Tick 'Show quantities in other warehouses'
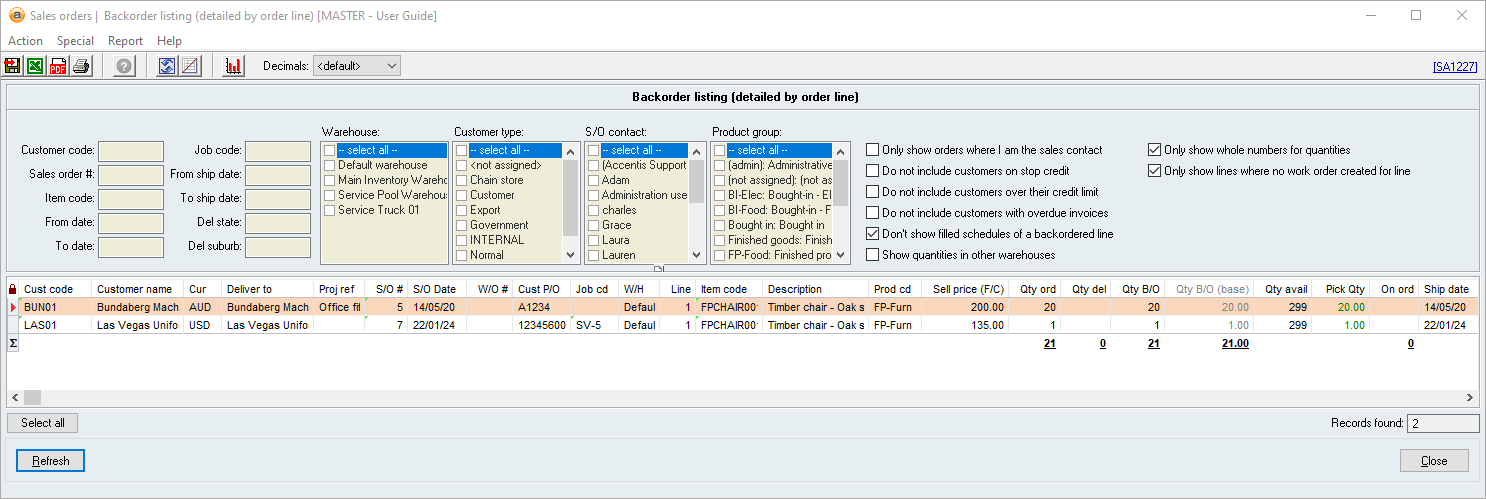 click(x=873, y=255)
